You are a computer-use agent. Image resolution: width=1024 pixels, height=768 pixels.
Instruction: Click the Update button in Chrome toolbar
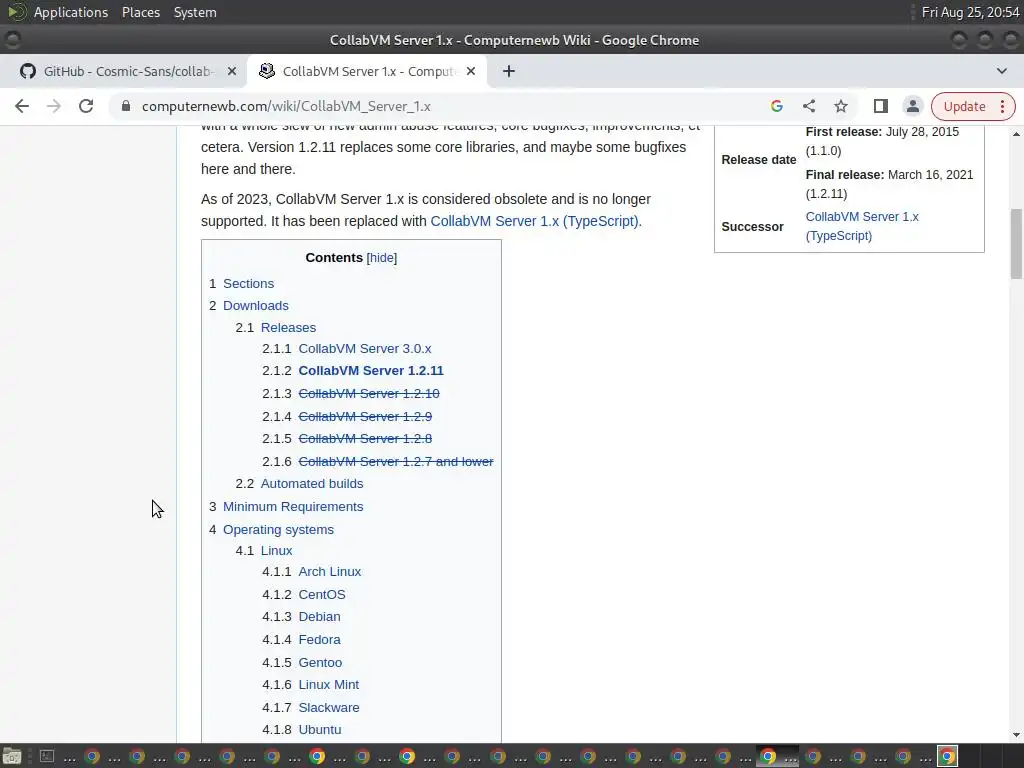click(964, 106)
